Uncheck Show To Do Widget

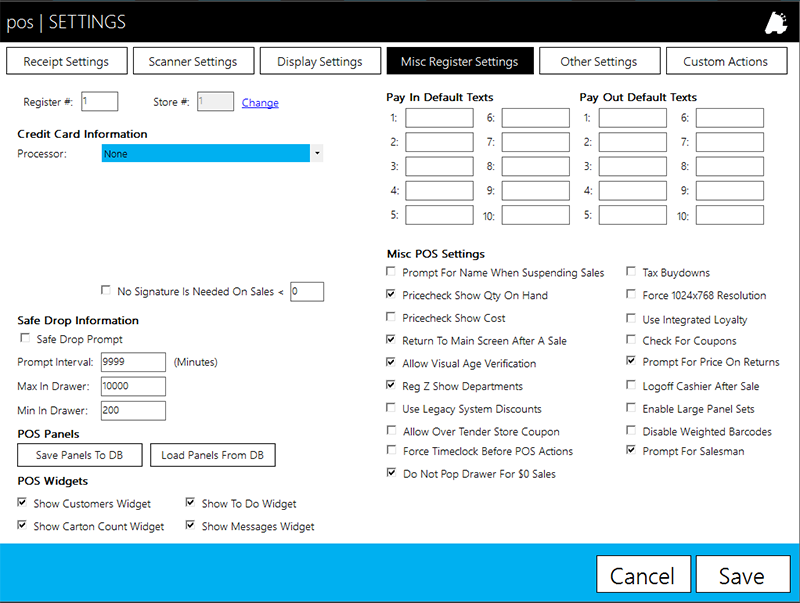(x=190, y=502)
